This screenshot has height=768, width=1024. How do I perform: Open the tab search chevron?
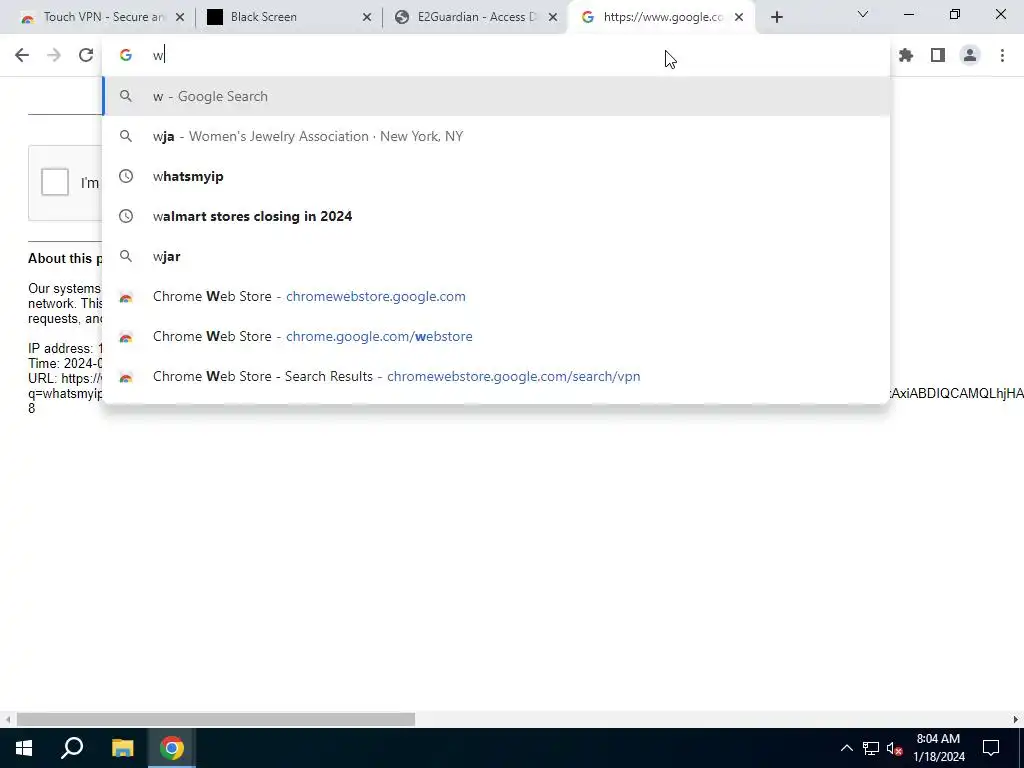(x=863, y=14)
